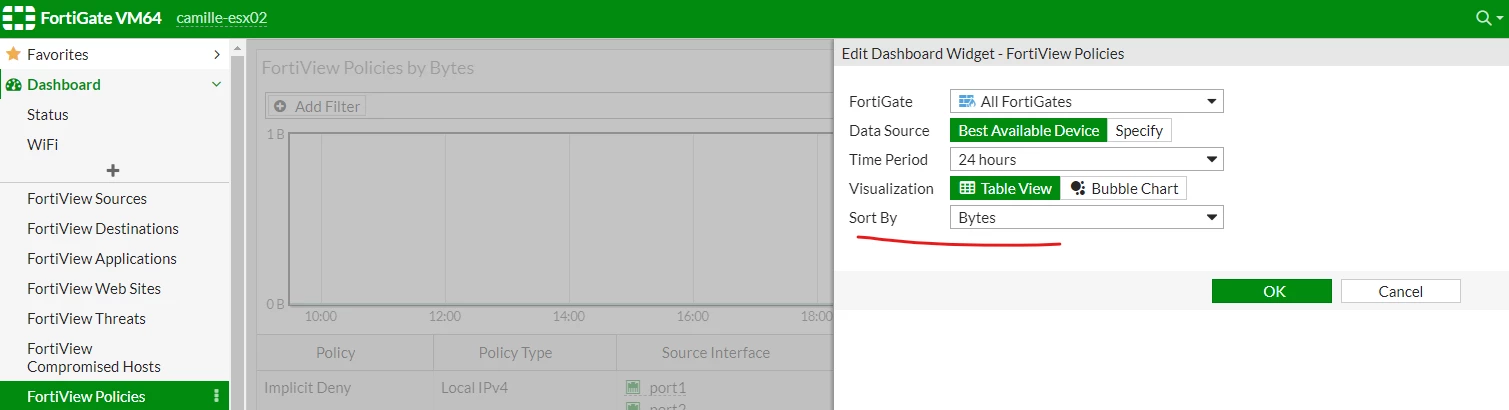
Task: Click the Dashboard gauge icon
Action: [x=13, y=85]
